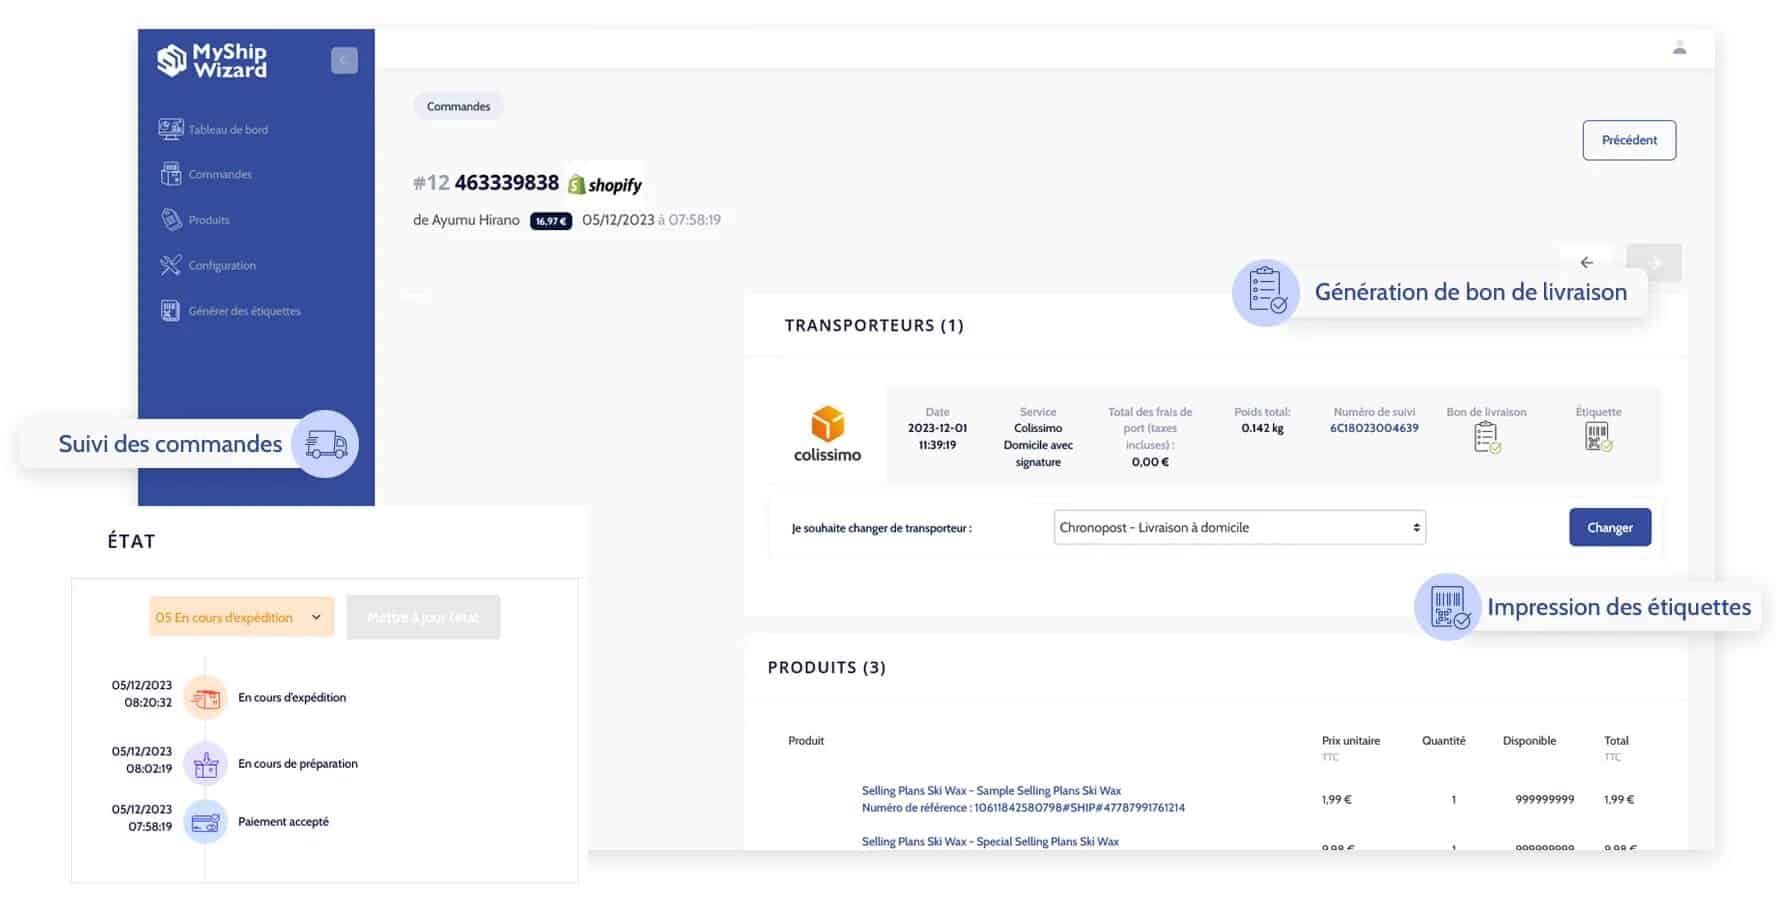The width and height of the screenshot is (1776, 919).
Task: Go to previous order with left arrow
Action: point(1586,263)
